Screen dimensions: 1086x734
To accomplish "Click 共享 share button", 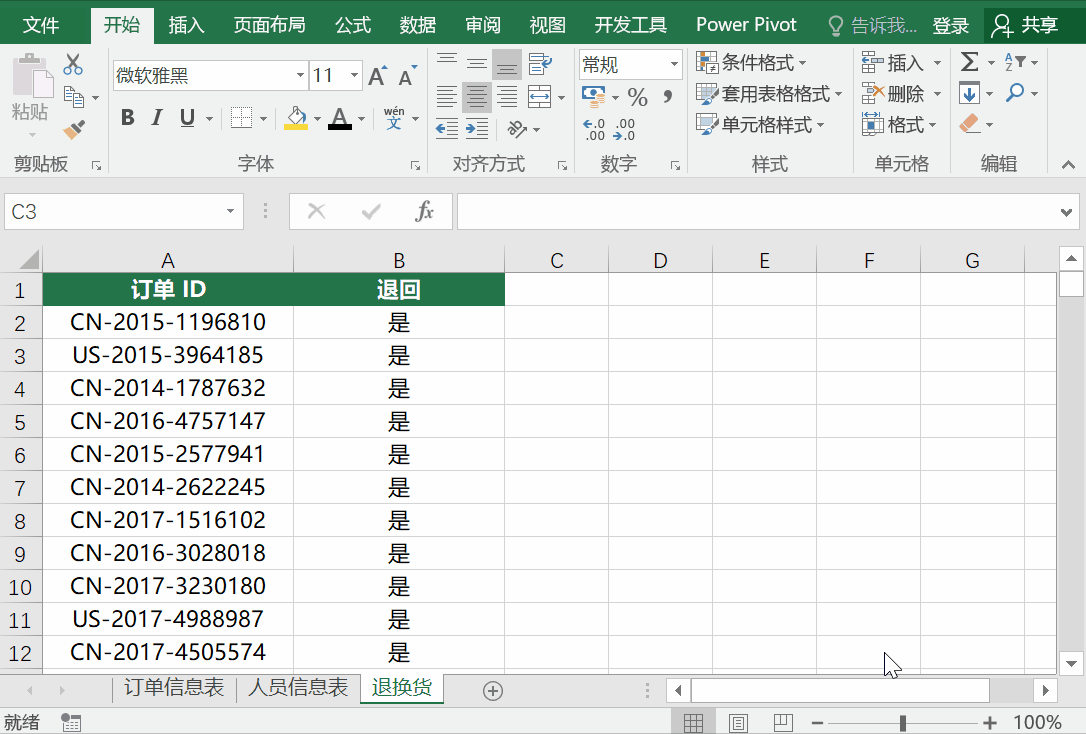I will point(1025,26).
